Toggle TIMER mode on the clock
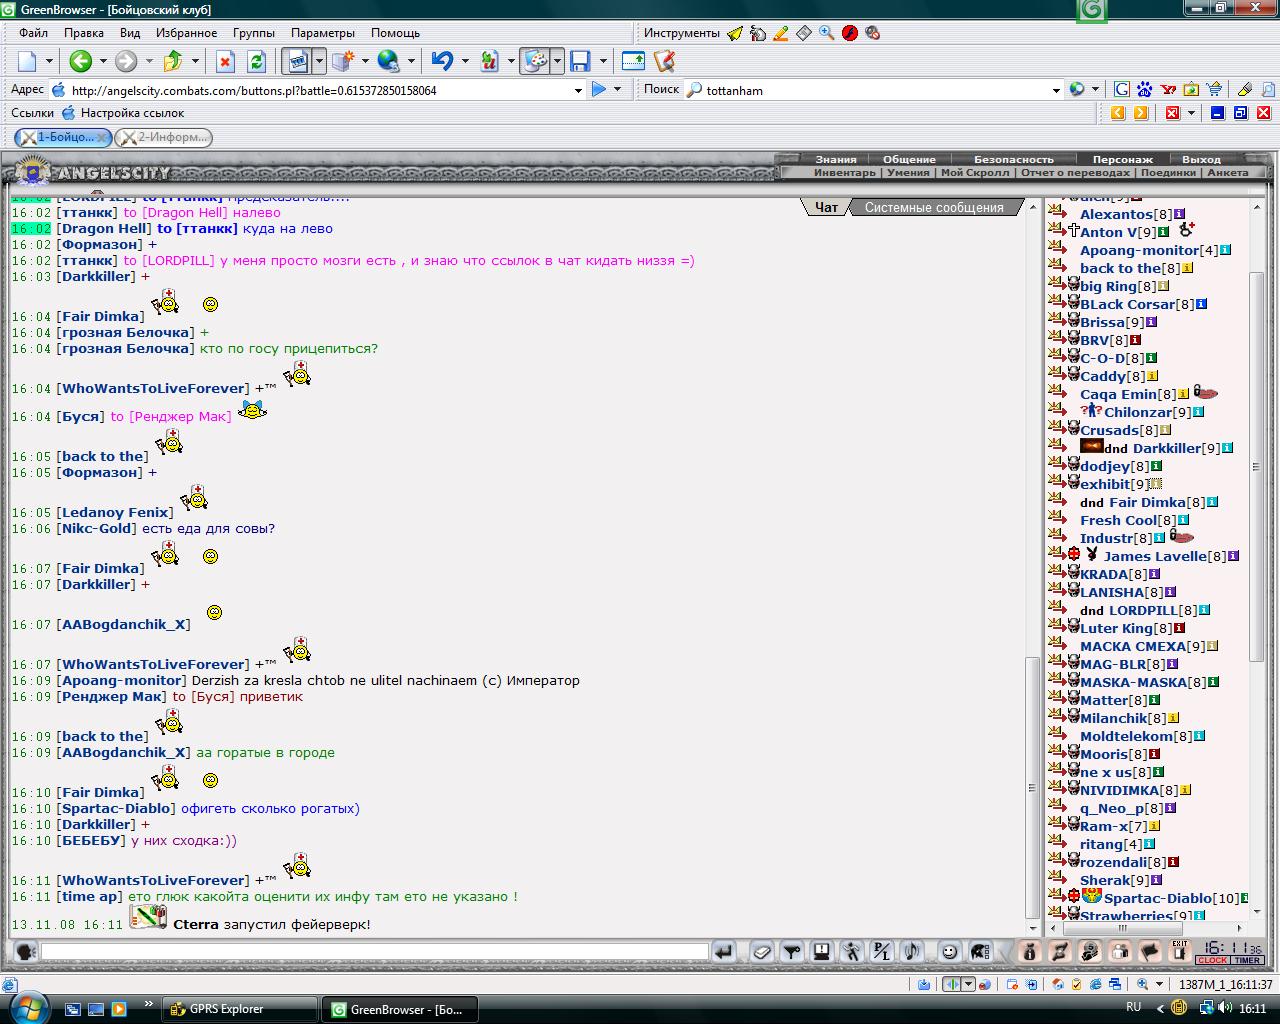 pos(1247,960)
